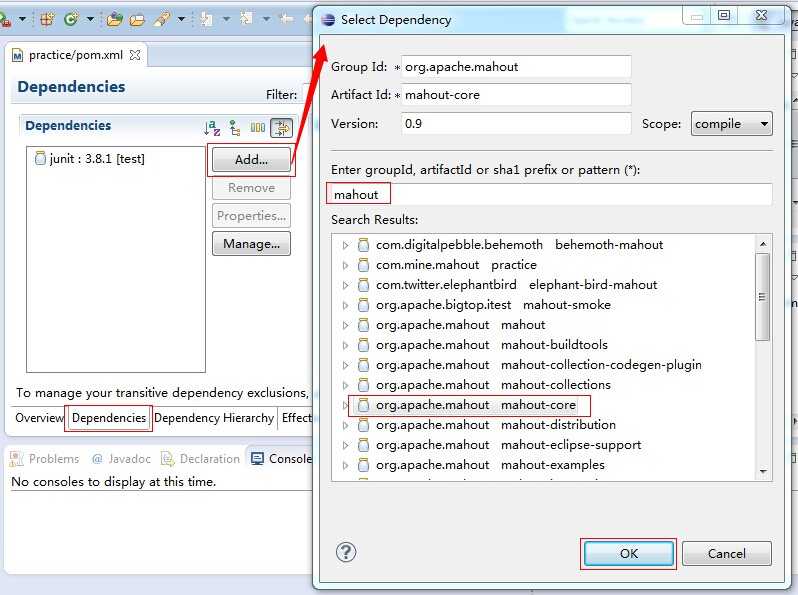The width and height of the screenshot is (798, 595).
Task: Click the Open Type folder icon
Action: [x=115, y=19]
